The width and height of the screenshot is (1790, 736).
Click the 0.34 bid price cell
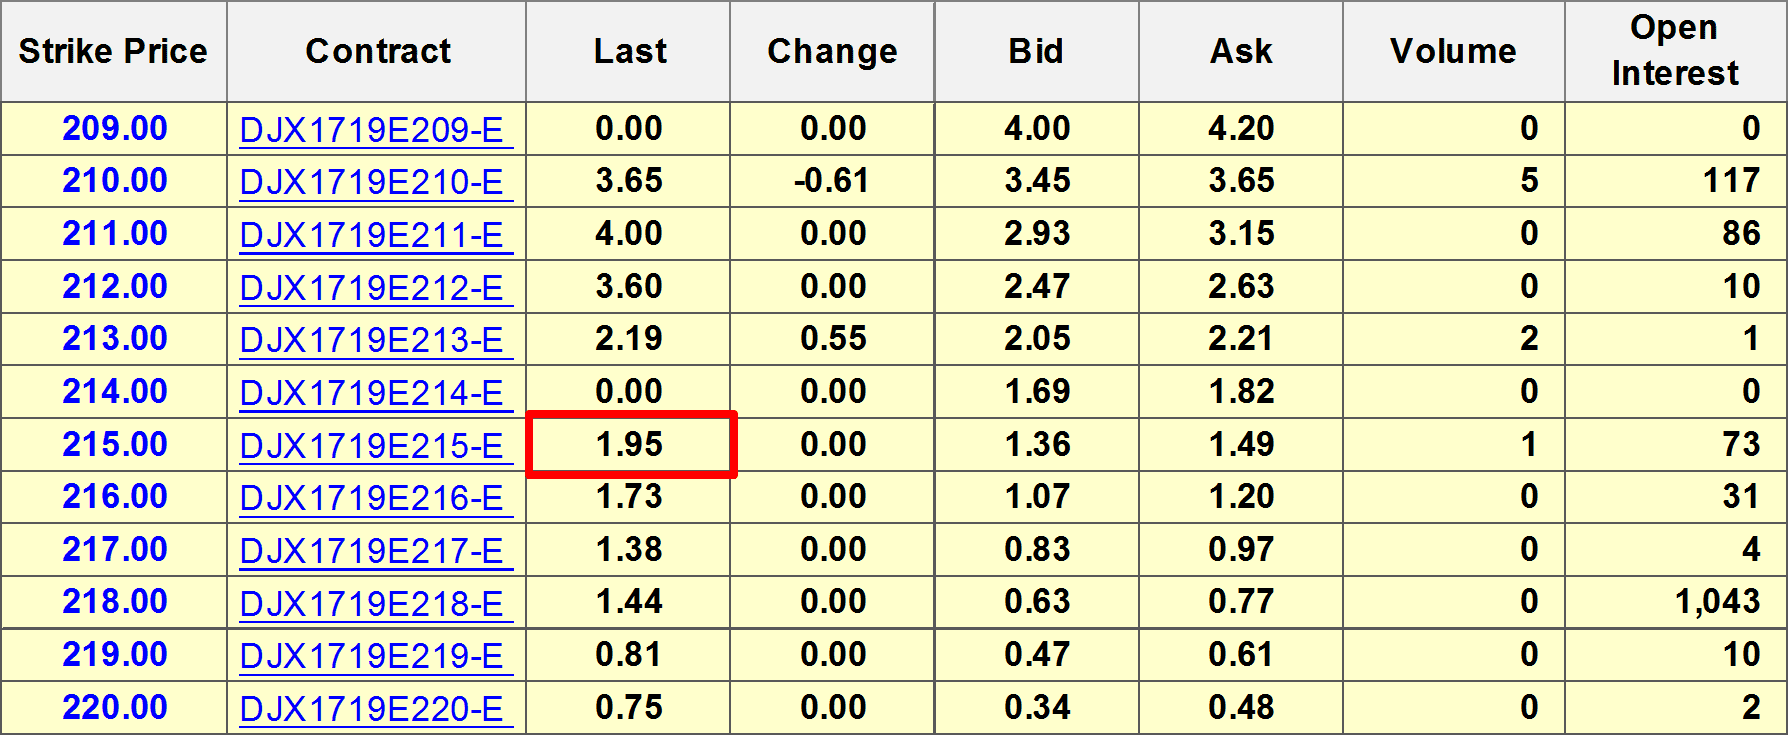point(1037,708)
